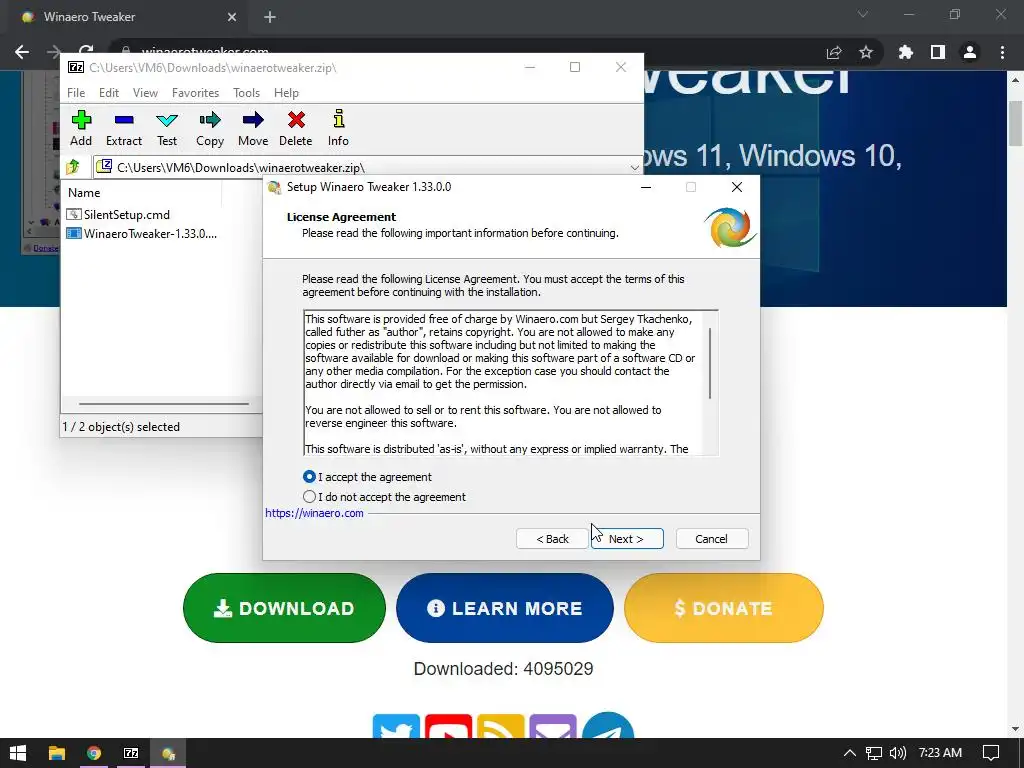Click the blue LEARN MORE button

pos(504,608)
